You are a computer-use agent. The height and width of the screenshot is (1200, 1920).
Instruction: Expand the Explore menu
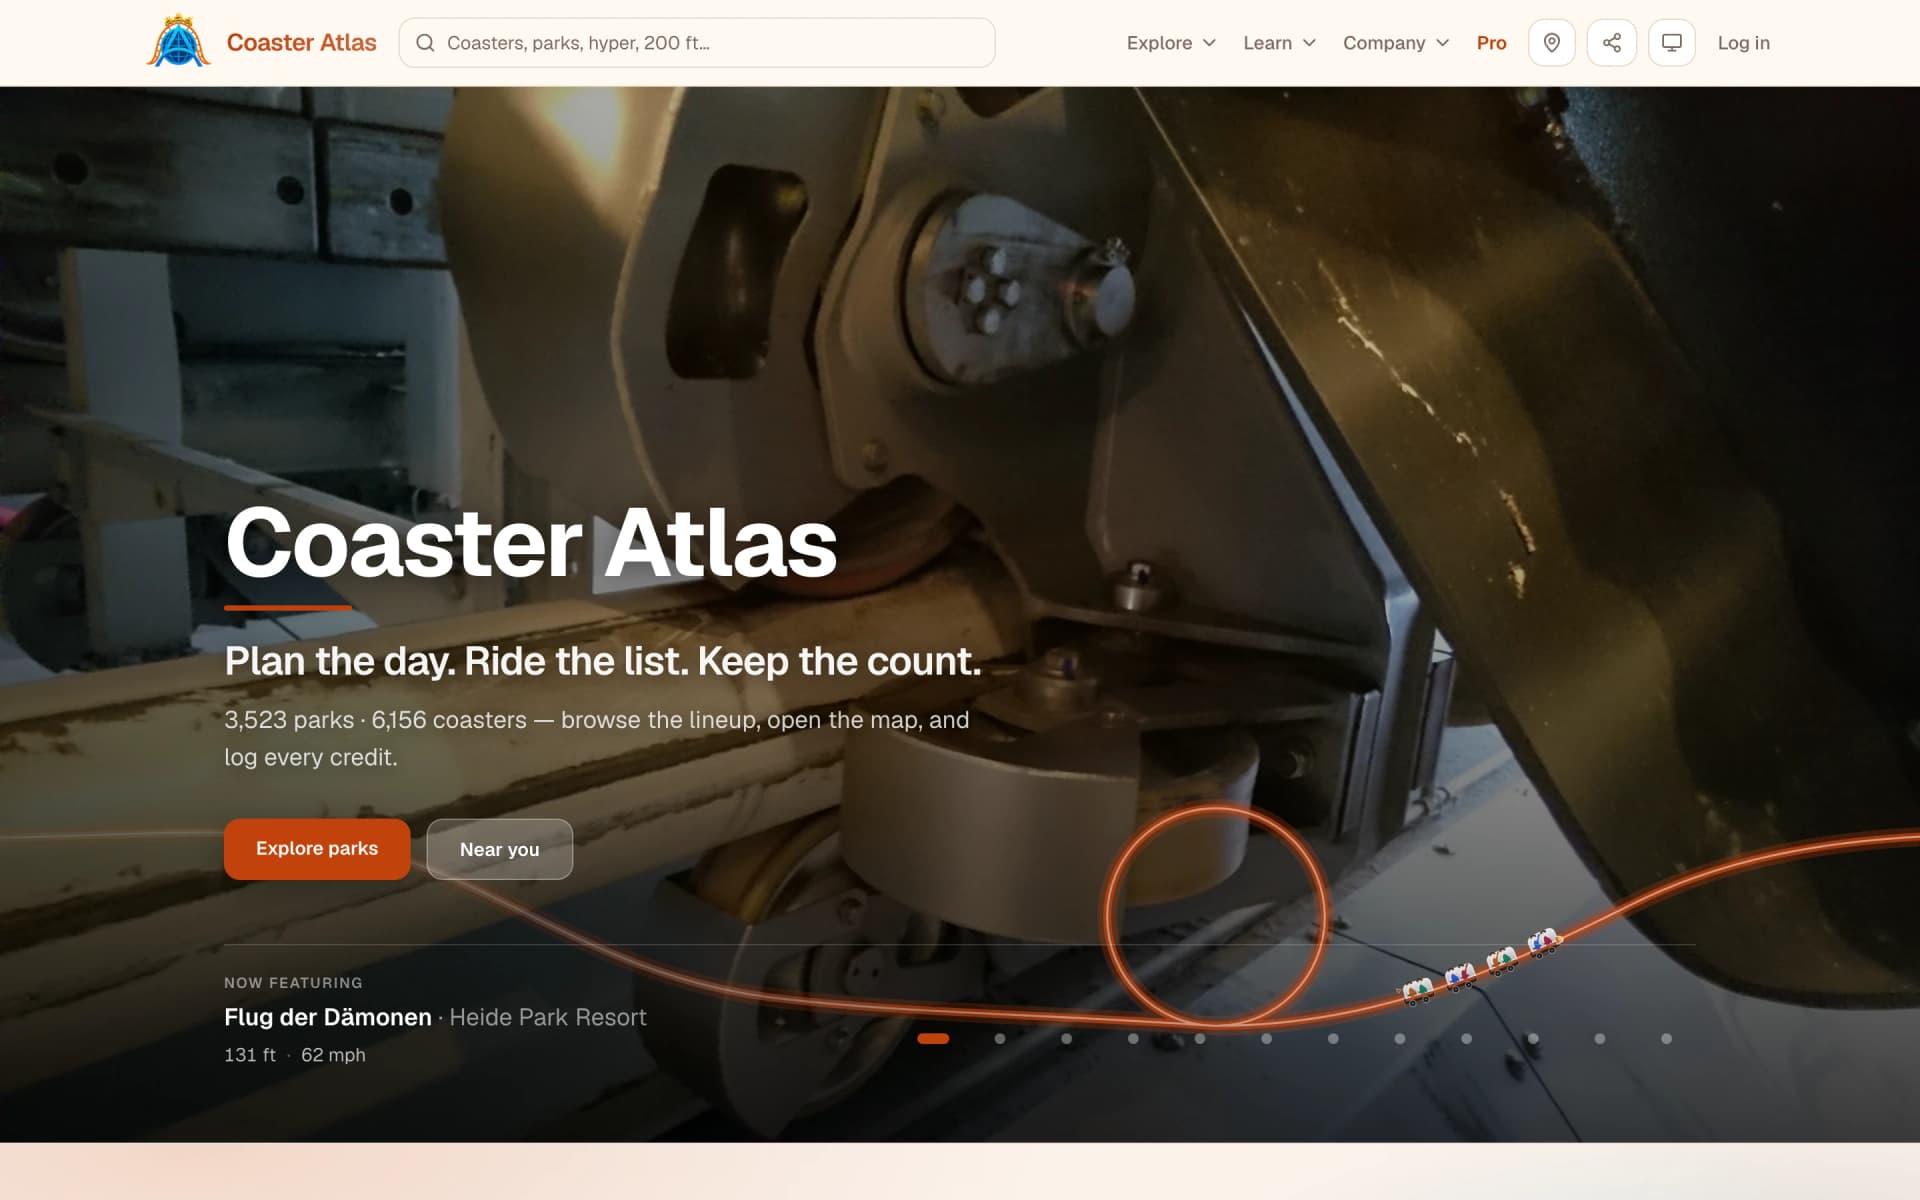1171,43
